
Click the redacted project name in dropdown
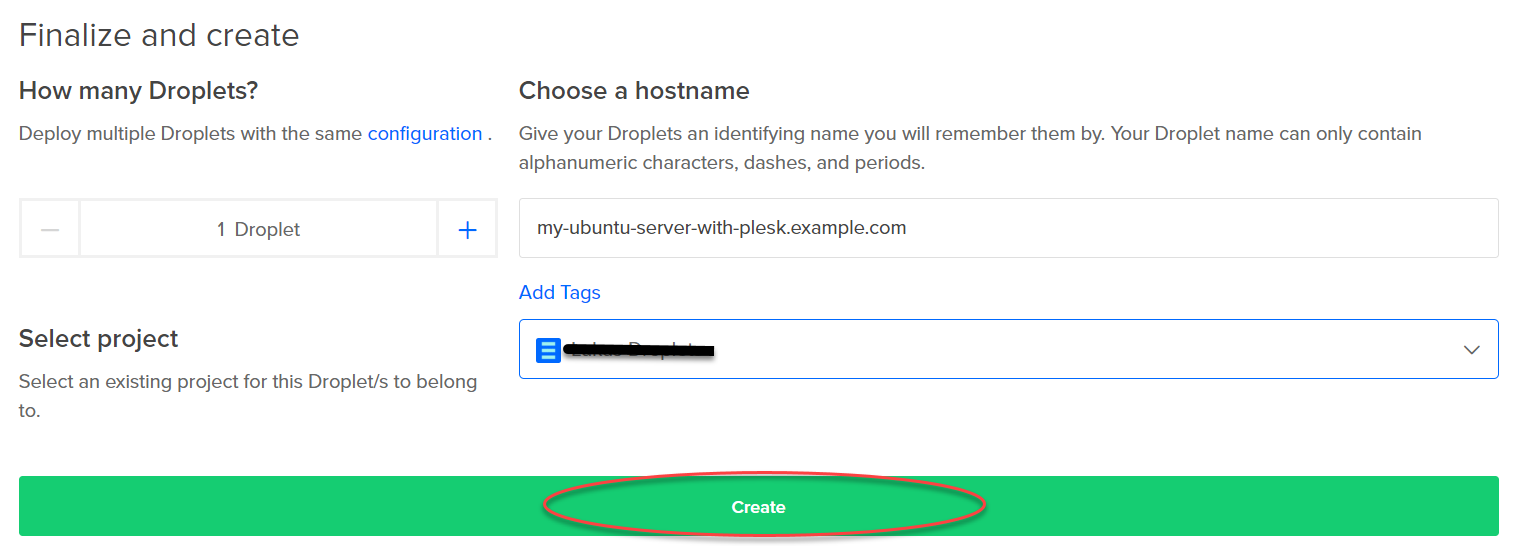pyautogui.click(x=640, y=350)
